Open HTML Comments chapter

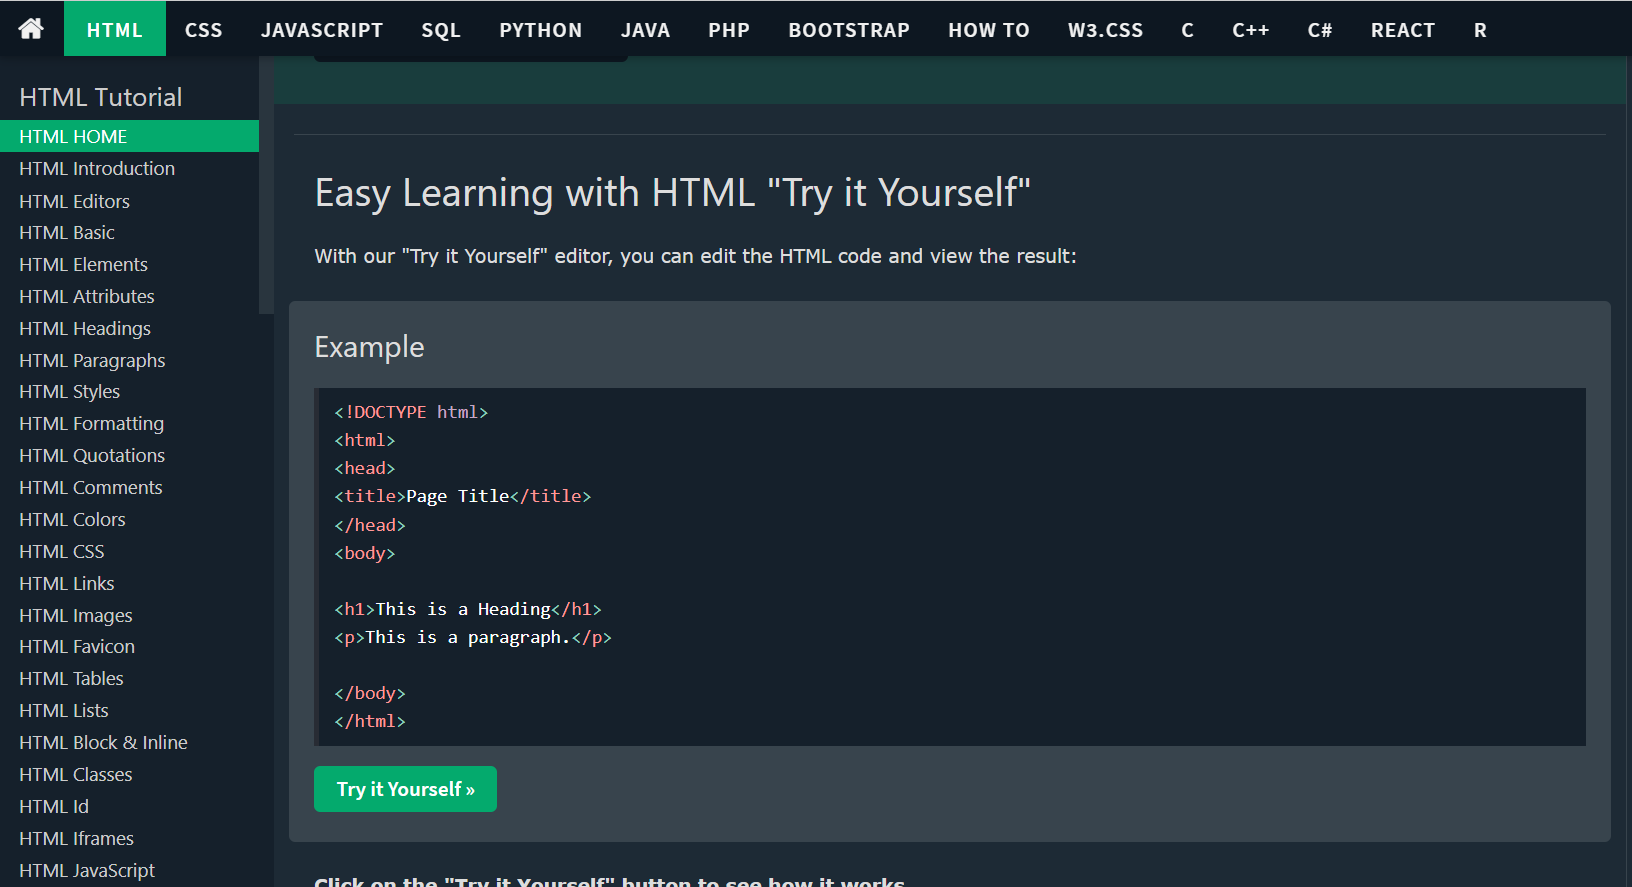click(129, 487)
